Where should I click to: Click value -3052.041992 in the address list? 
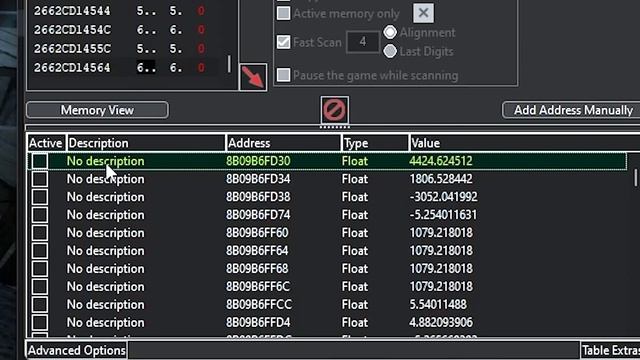443,197
